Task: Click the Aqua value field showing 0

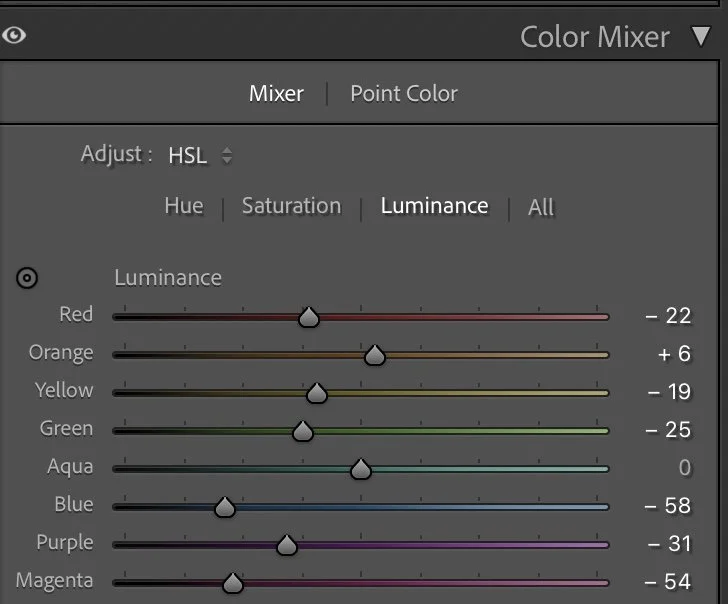Action: pos(685,468)
